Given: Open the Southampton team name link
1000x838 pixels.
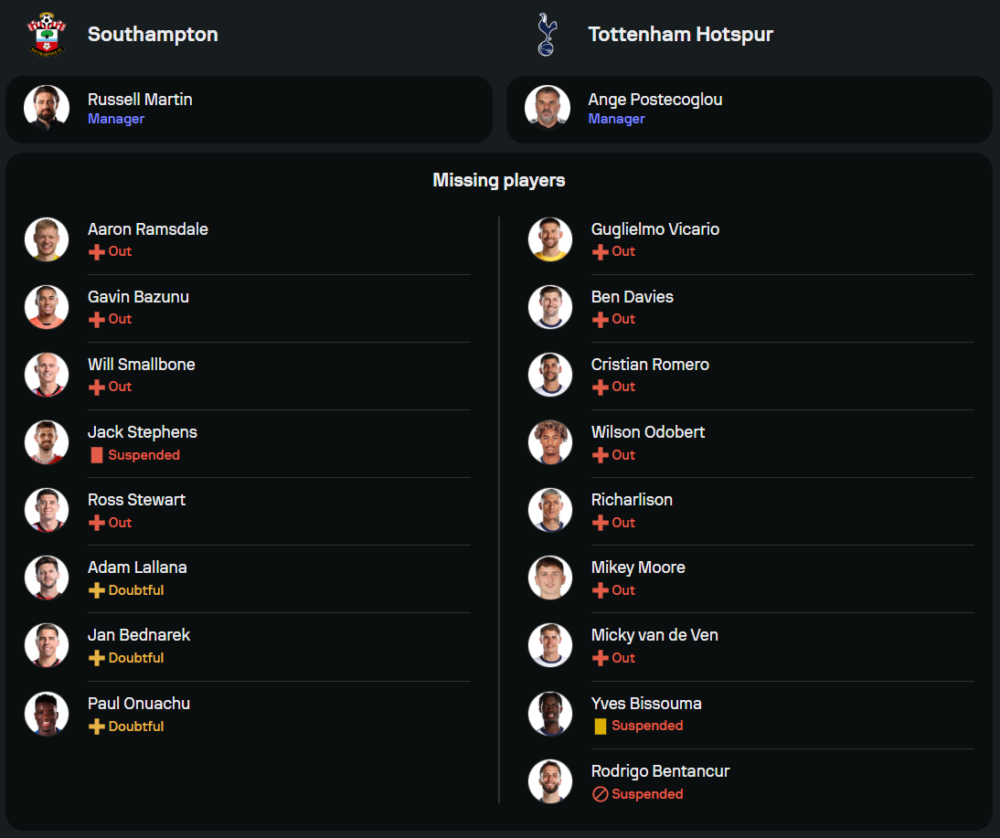Looking at the screenshot, I should (x=153, y=34).
